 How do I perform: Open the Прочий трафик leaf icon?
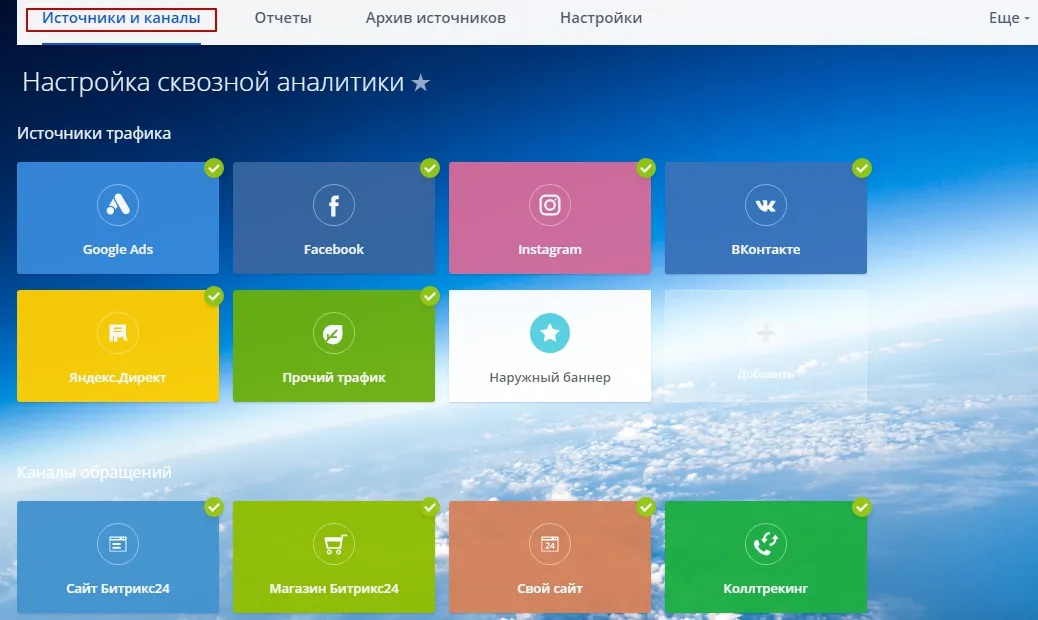334,333
